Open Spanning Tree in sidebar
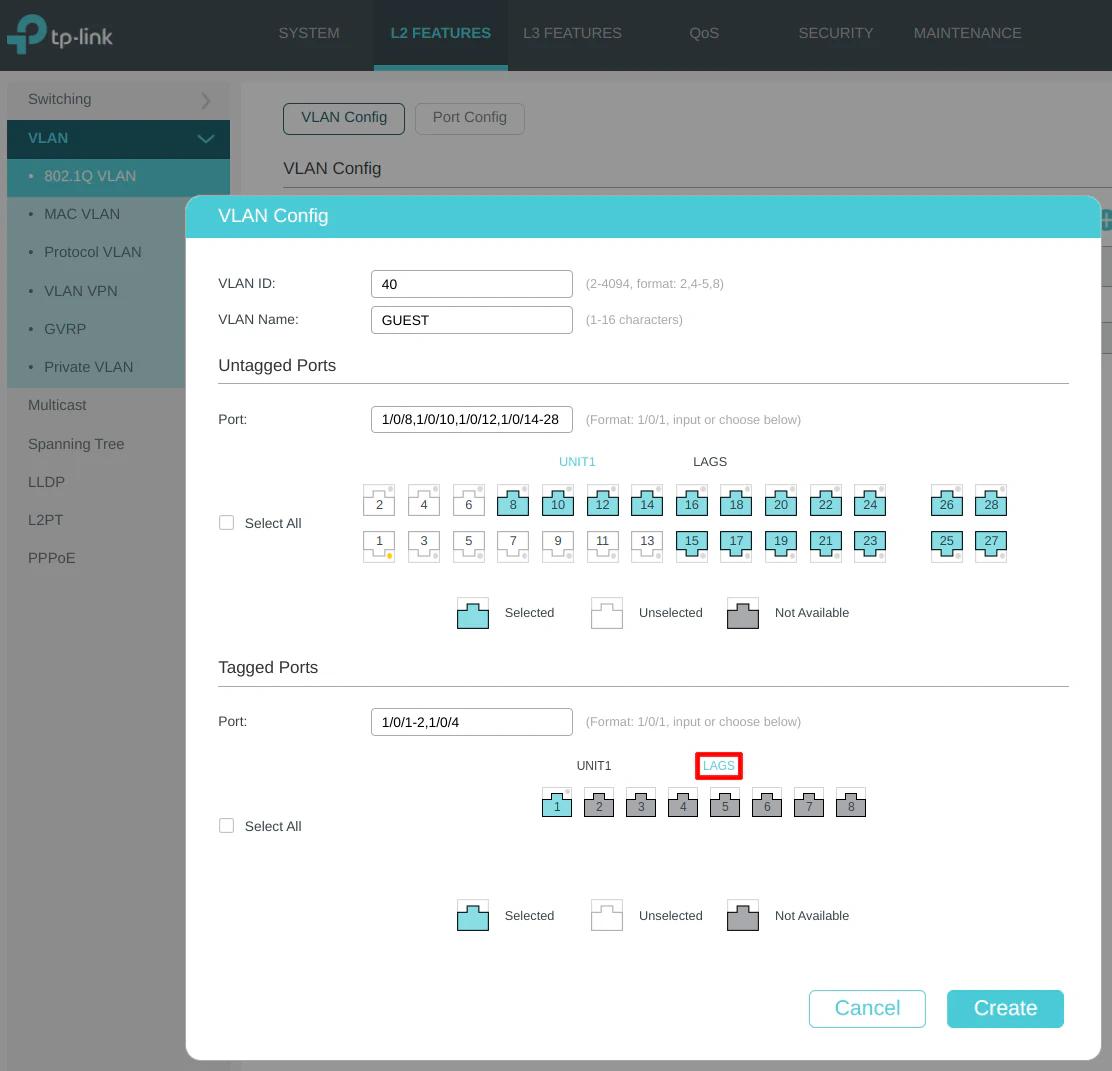This screenshot has width=1112, height=1071. [76, 444]
